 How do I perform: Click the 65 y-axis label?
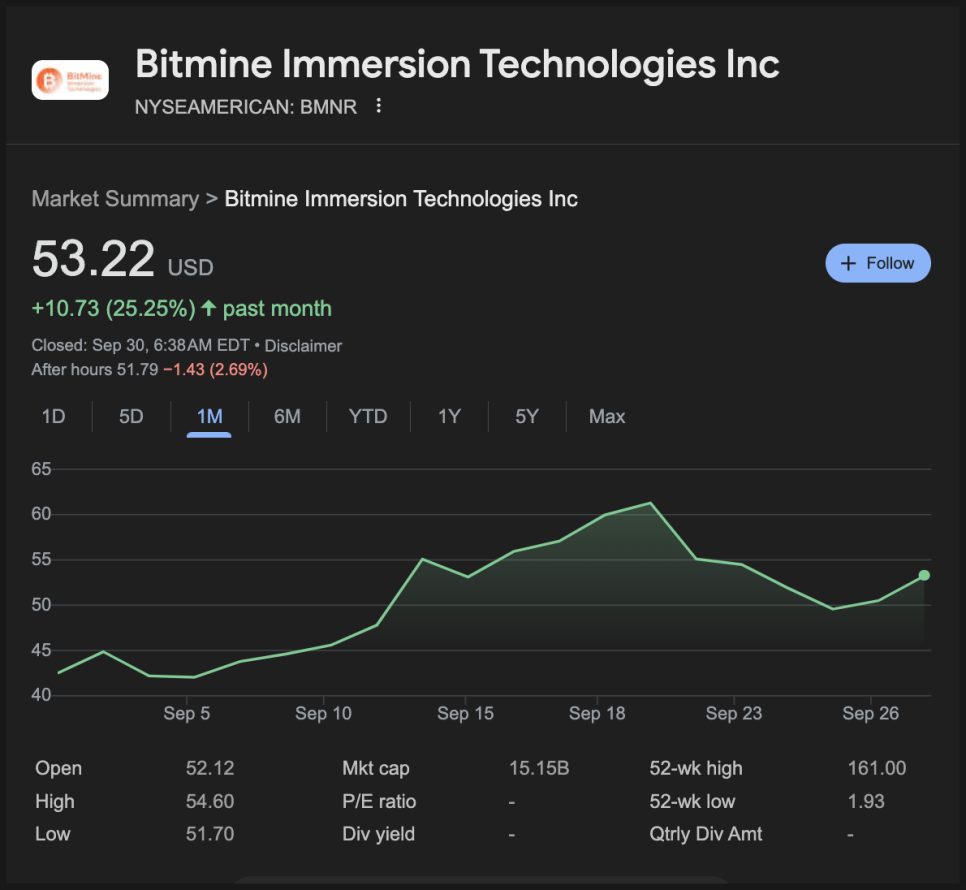click(x=41, y=469)
